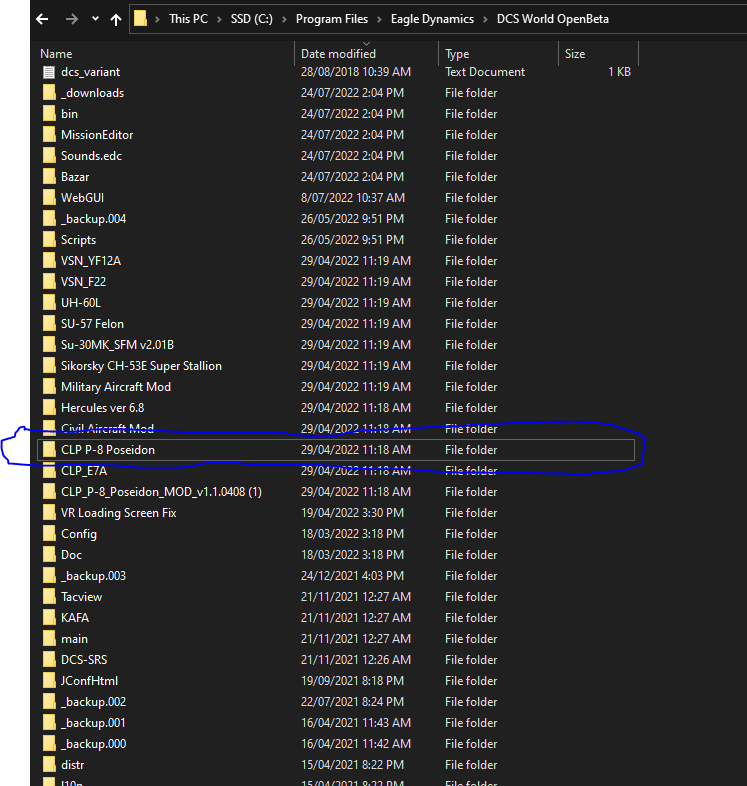The width and height of the screenshot is (747, 786).
Task: Sort by Date modified column header
Action: (x=338, y=54)
